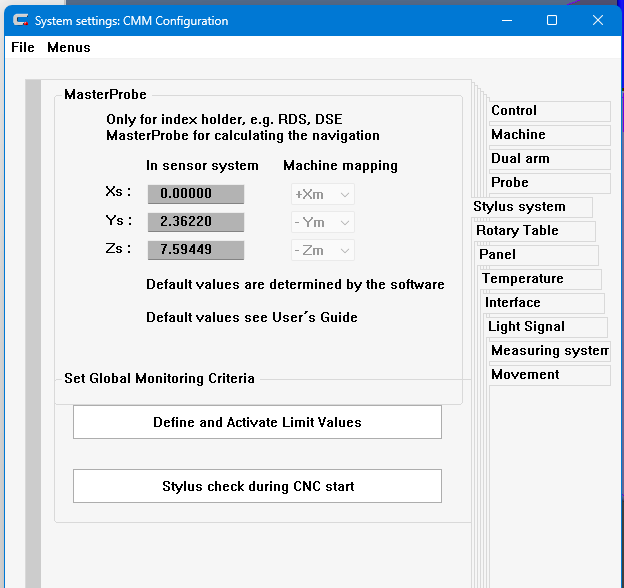Screen dimensions: 624x588
Task: Select the Measuring system tab
Action: 549,351
